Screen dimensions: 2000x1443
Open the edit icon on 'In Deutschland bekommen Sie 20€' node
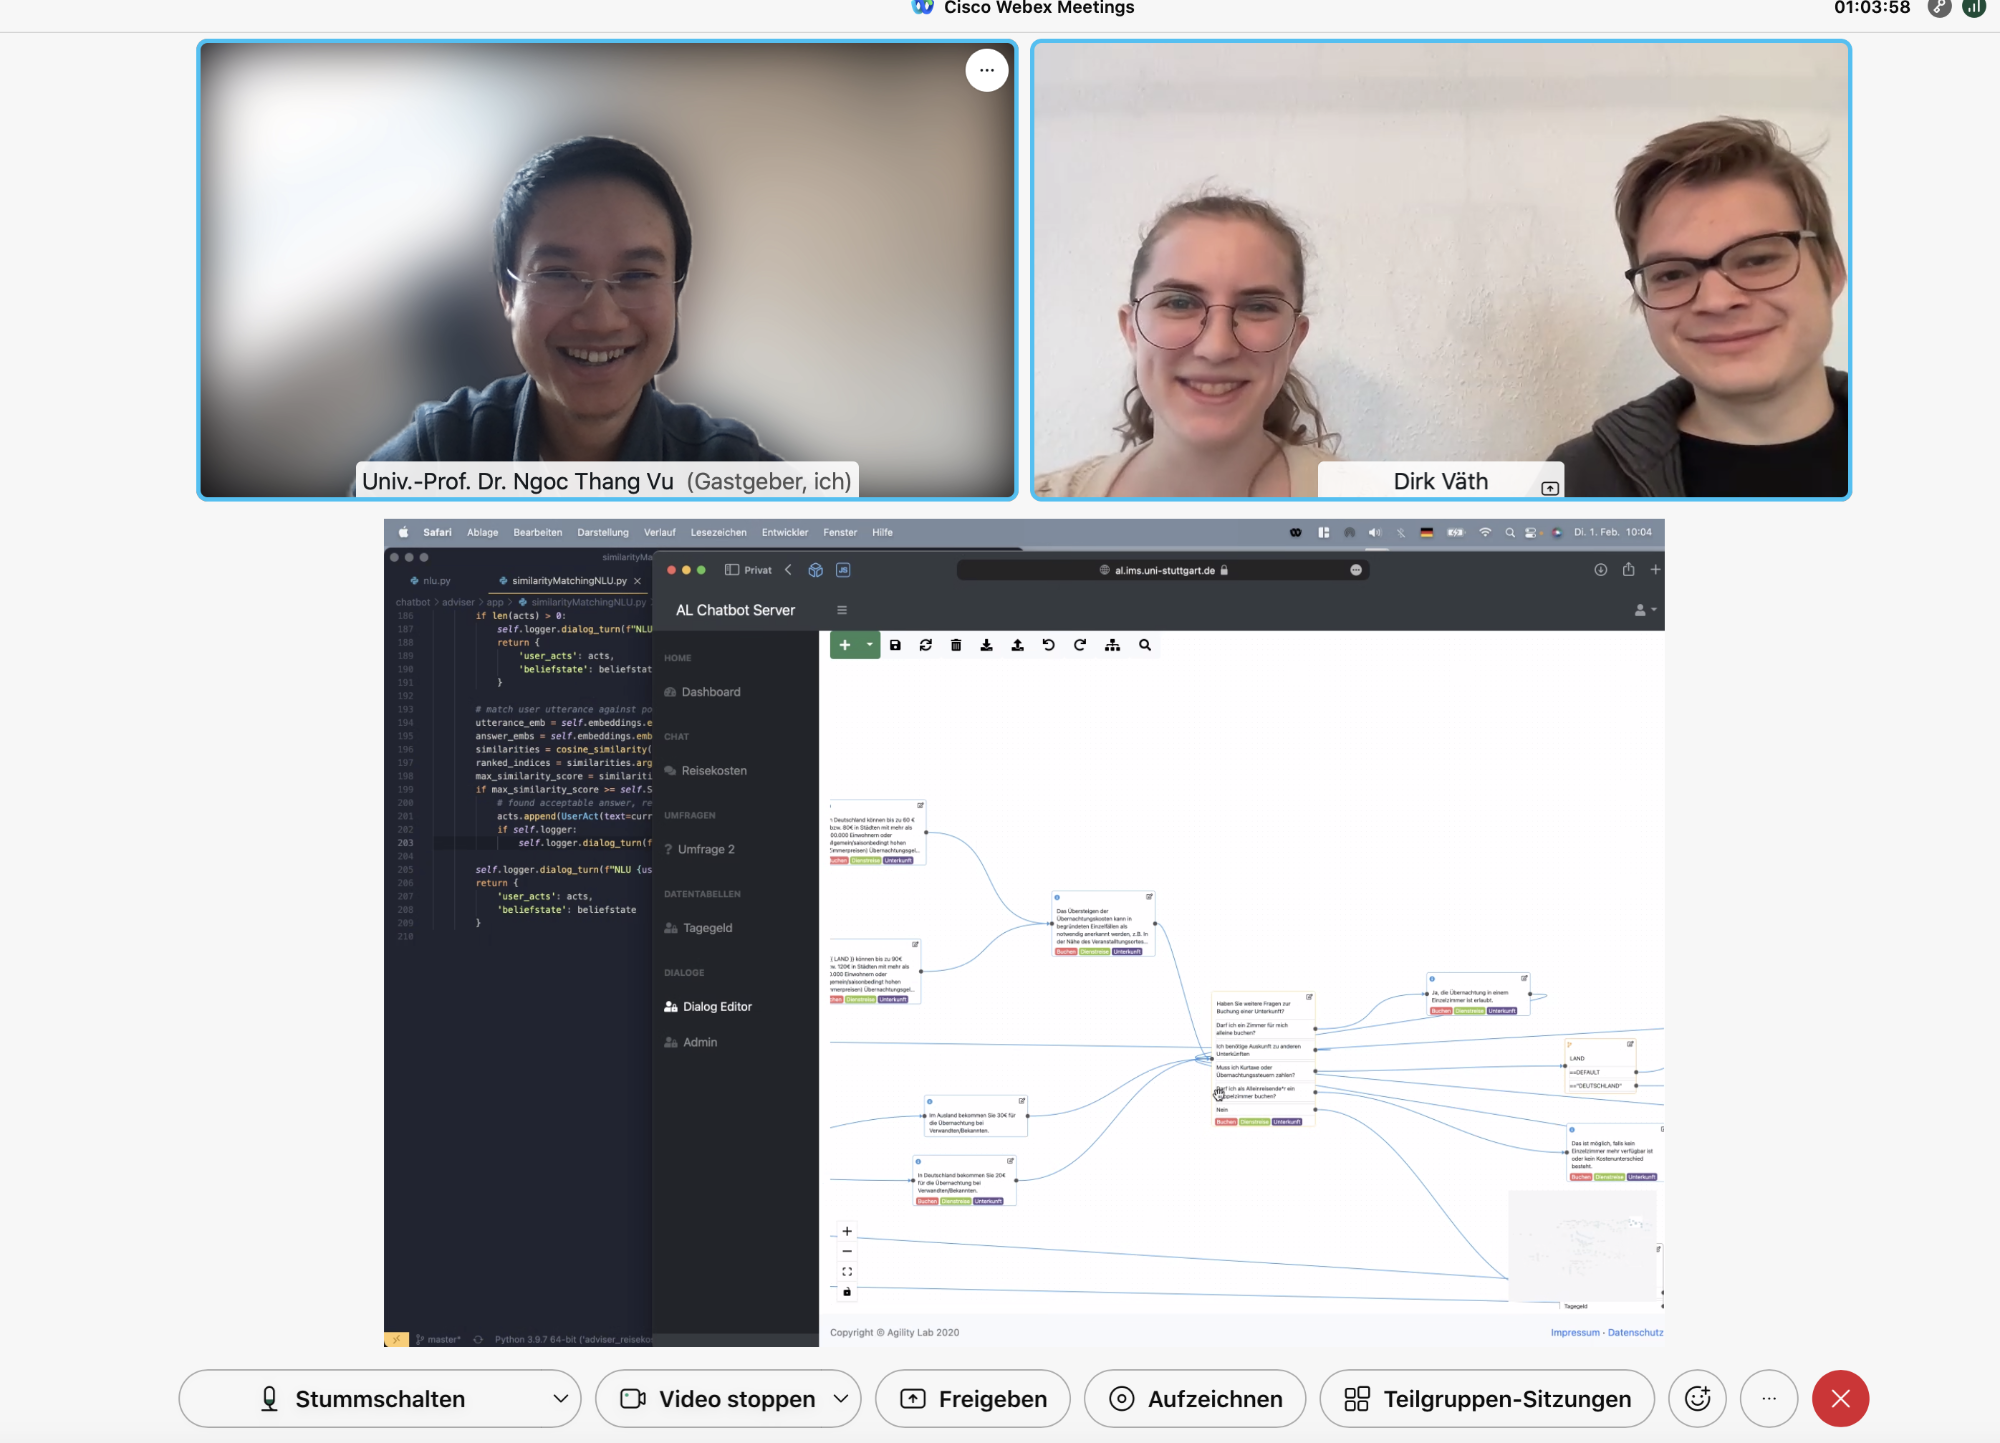pos(1011,1161)
